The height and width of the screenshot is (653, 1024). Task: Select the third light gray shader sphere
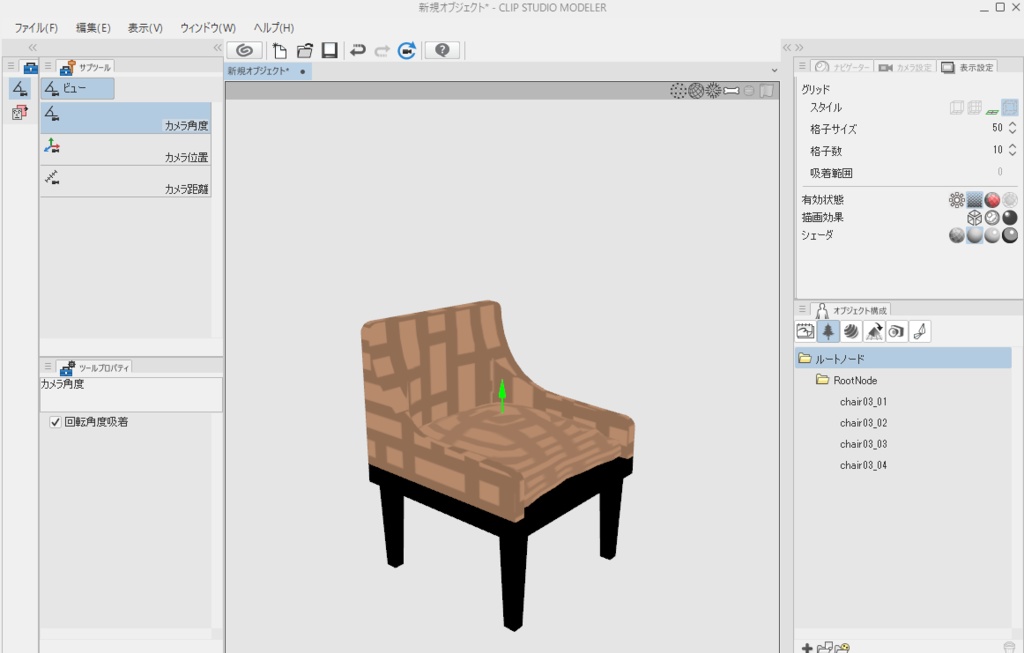(x=992, y=235)
